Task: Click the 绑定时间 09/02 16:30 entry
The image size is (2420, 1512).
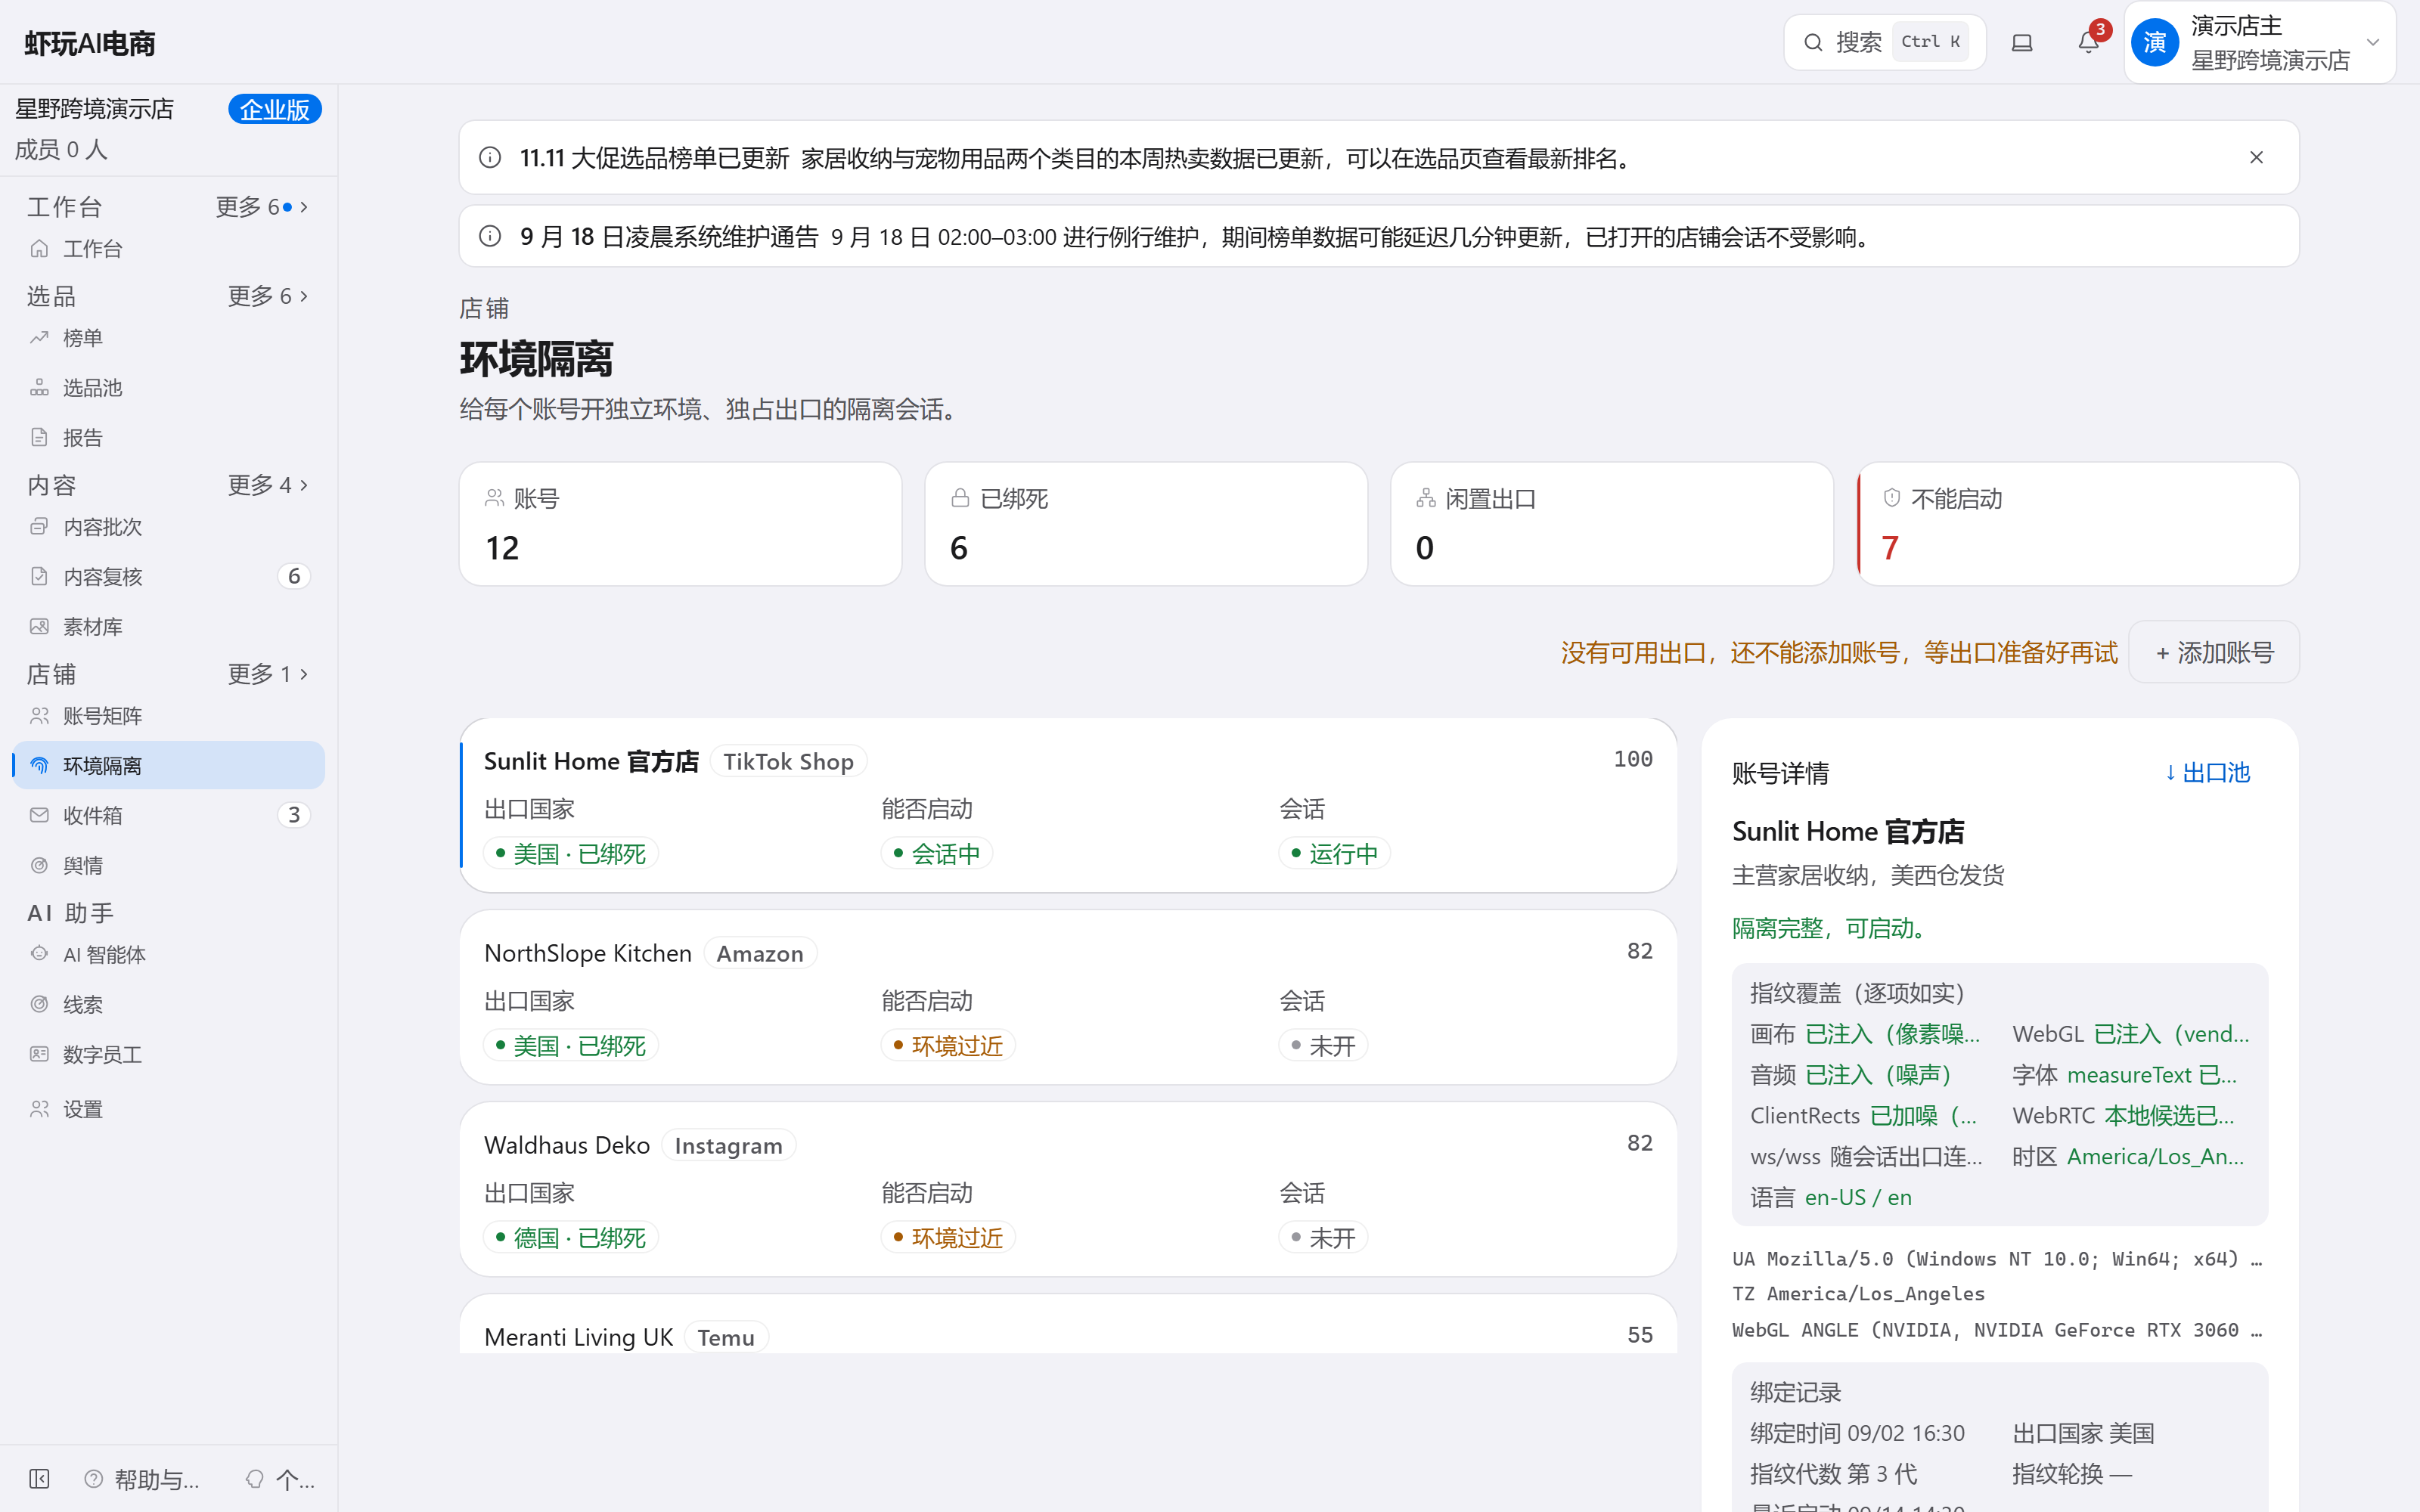Action: point(1858,1433)
